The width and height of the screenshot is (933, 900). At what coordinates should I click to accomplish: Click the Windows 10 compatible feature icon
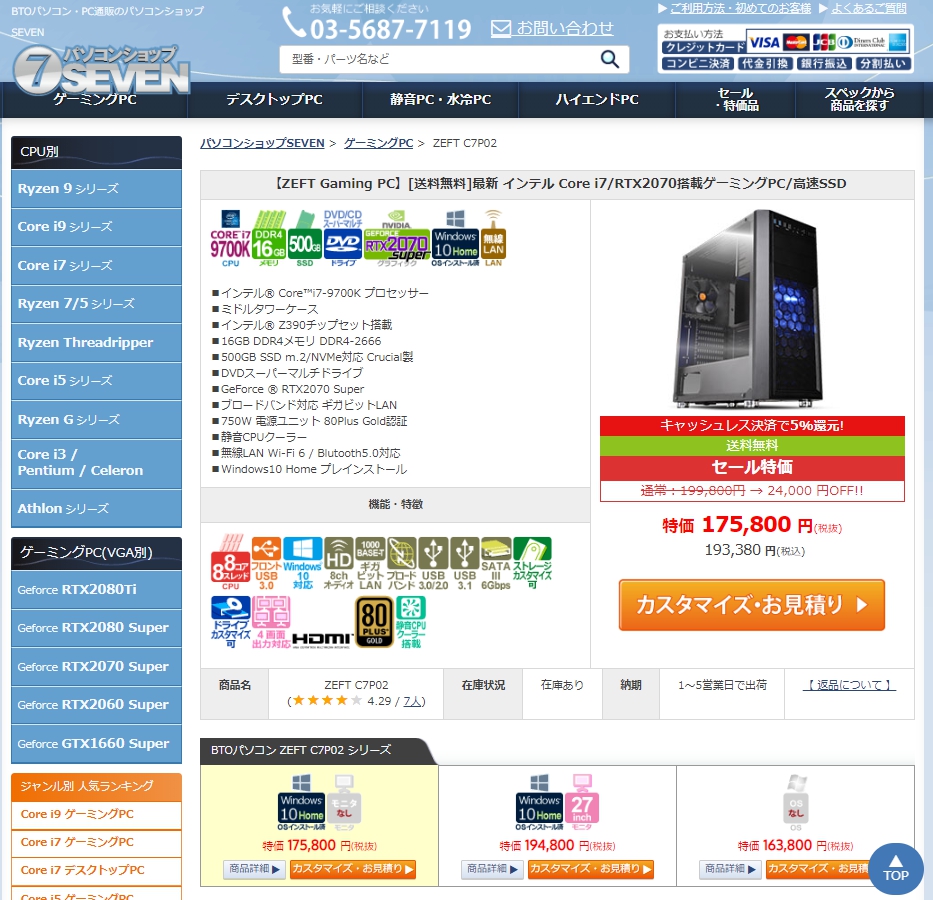303,563
